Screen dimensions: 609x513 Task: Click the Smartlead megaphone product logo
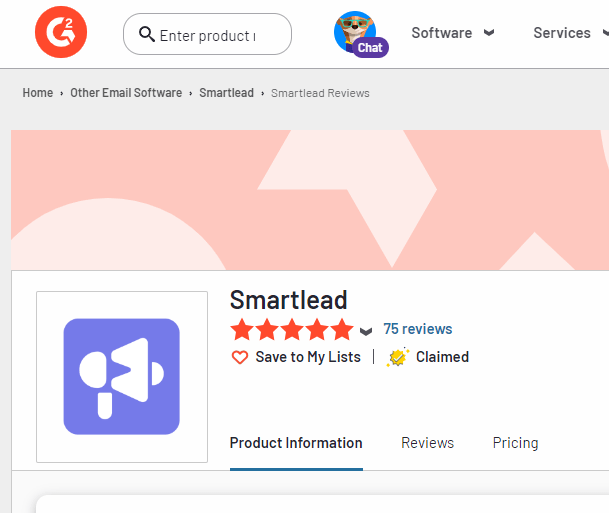click(121, 376)
